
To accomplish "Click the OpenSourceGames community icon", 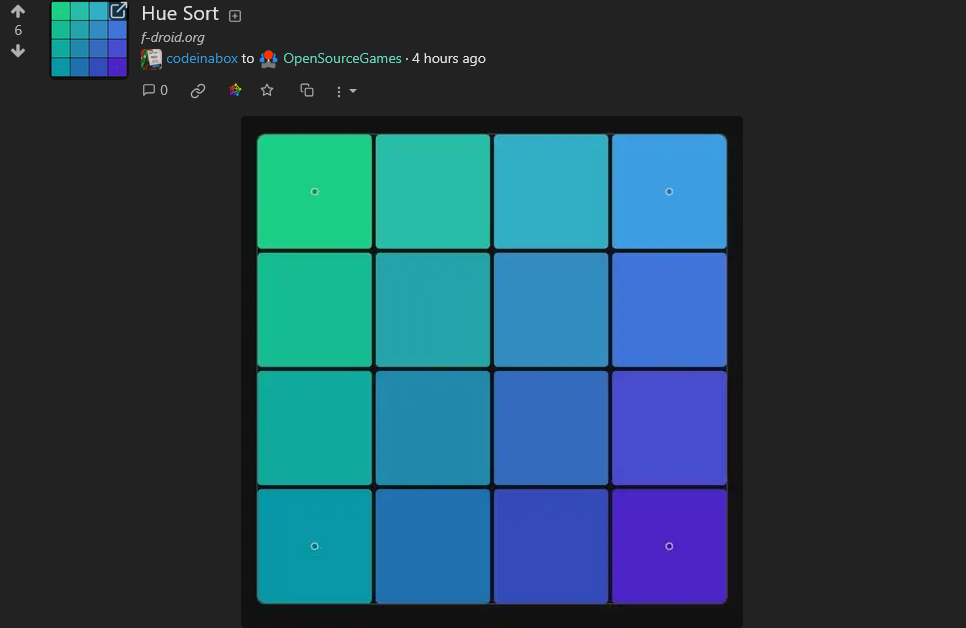I will [269, 59].
